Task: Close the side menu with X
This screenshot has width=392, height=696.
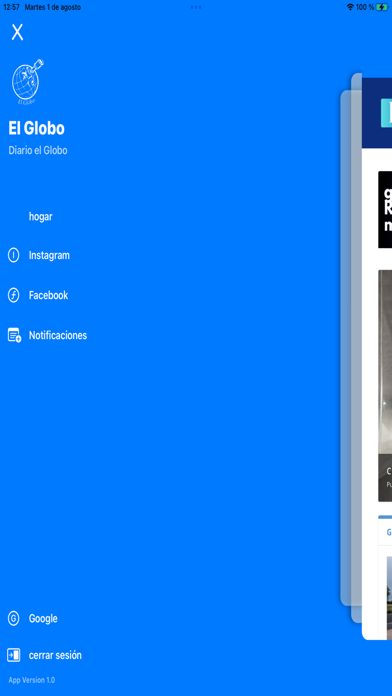Action: click(17, 32)
